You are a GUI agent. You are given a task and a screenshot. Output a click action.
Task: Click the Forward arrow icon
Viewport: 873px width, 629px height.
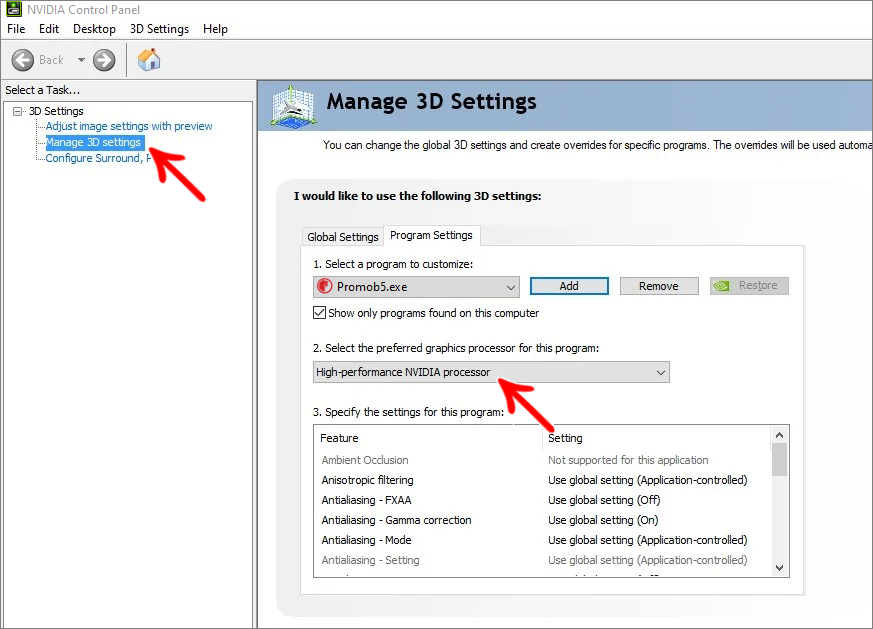(x=104, y=60)
